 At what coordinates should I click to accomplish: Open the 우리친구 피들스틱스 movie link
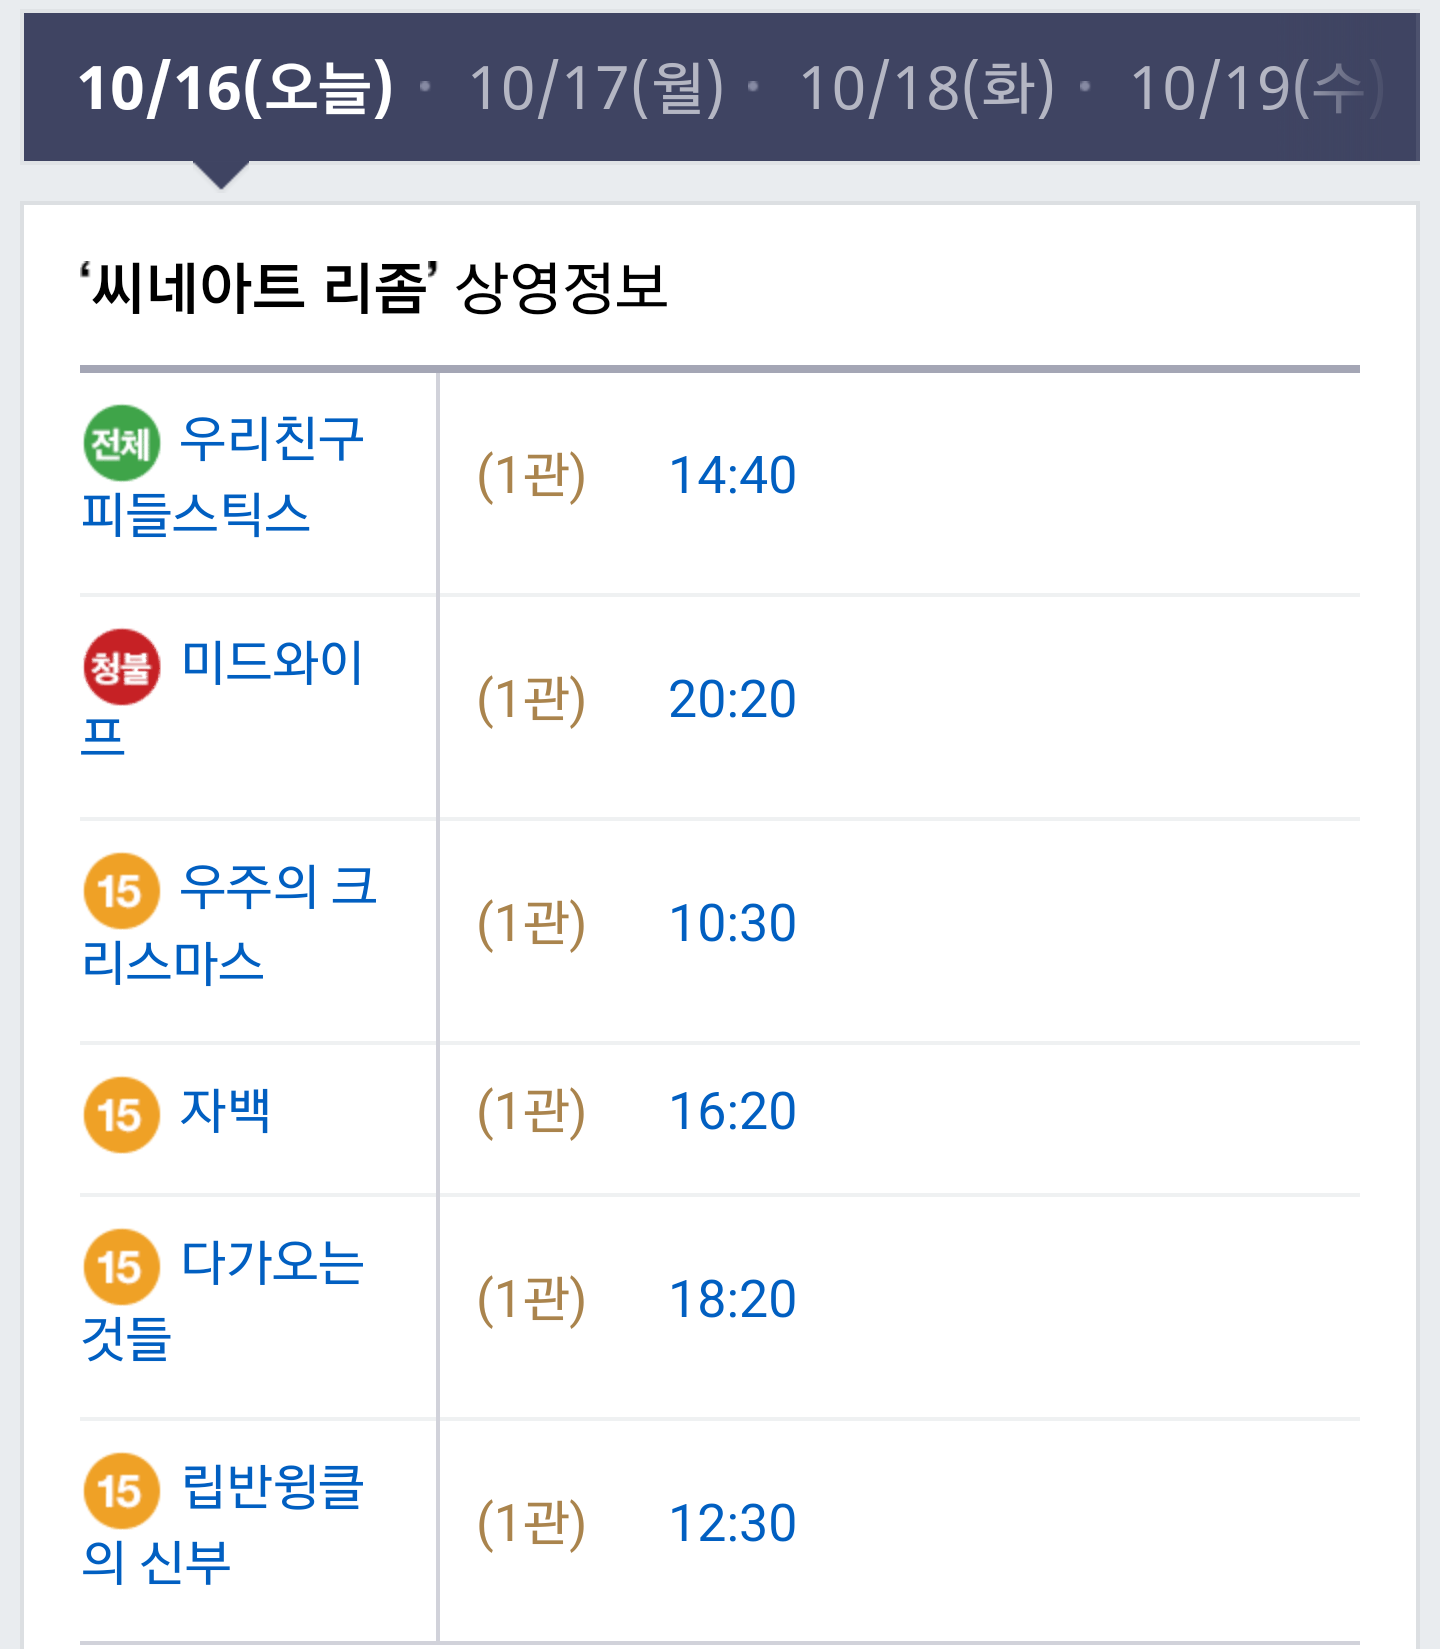point(223,476)
